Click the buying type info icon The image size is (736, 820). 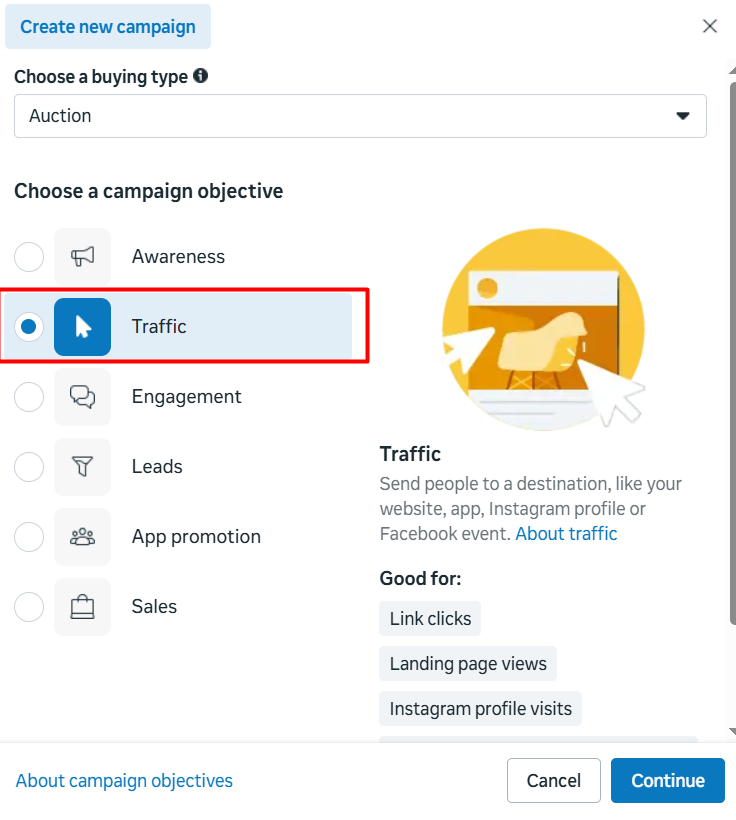[200, 76]
